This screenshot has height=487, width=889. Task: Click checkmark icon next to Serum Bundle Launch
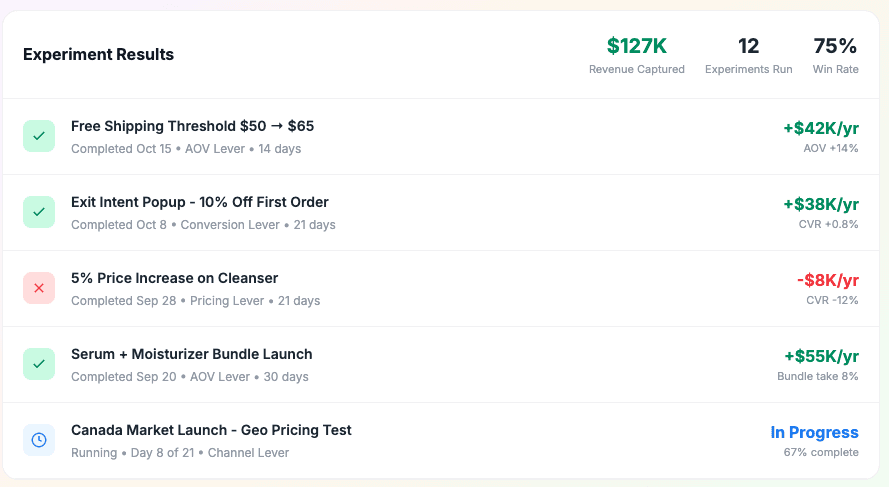point(39,364)
